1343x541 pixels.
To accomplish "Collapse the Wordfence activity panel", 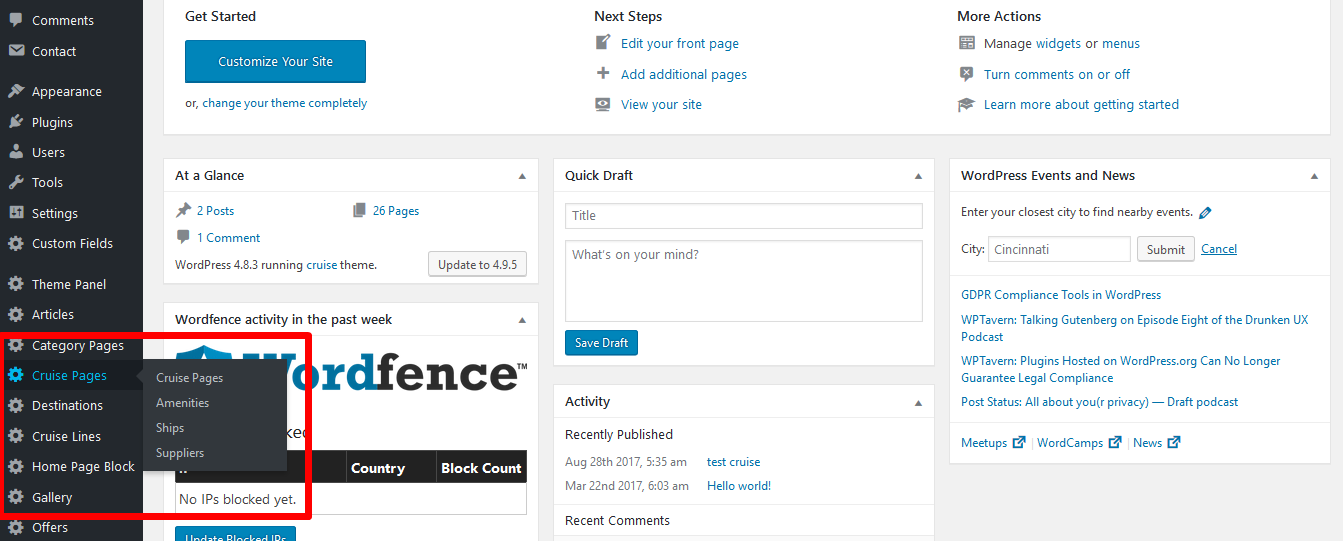I will (522, 320).
